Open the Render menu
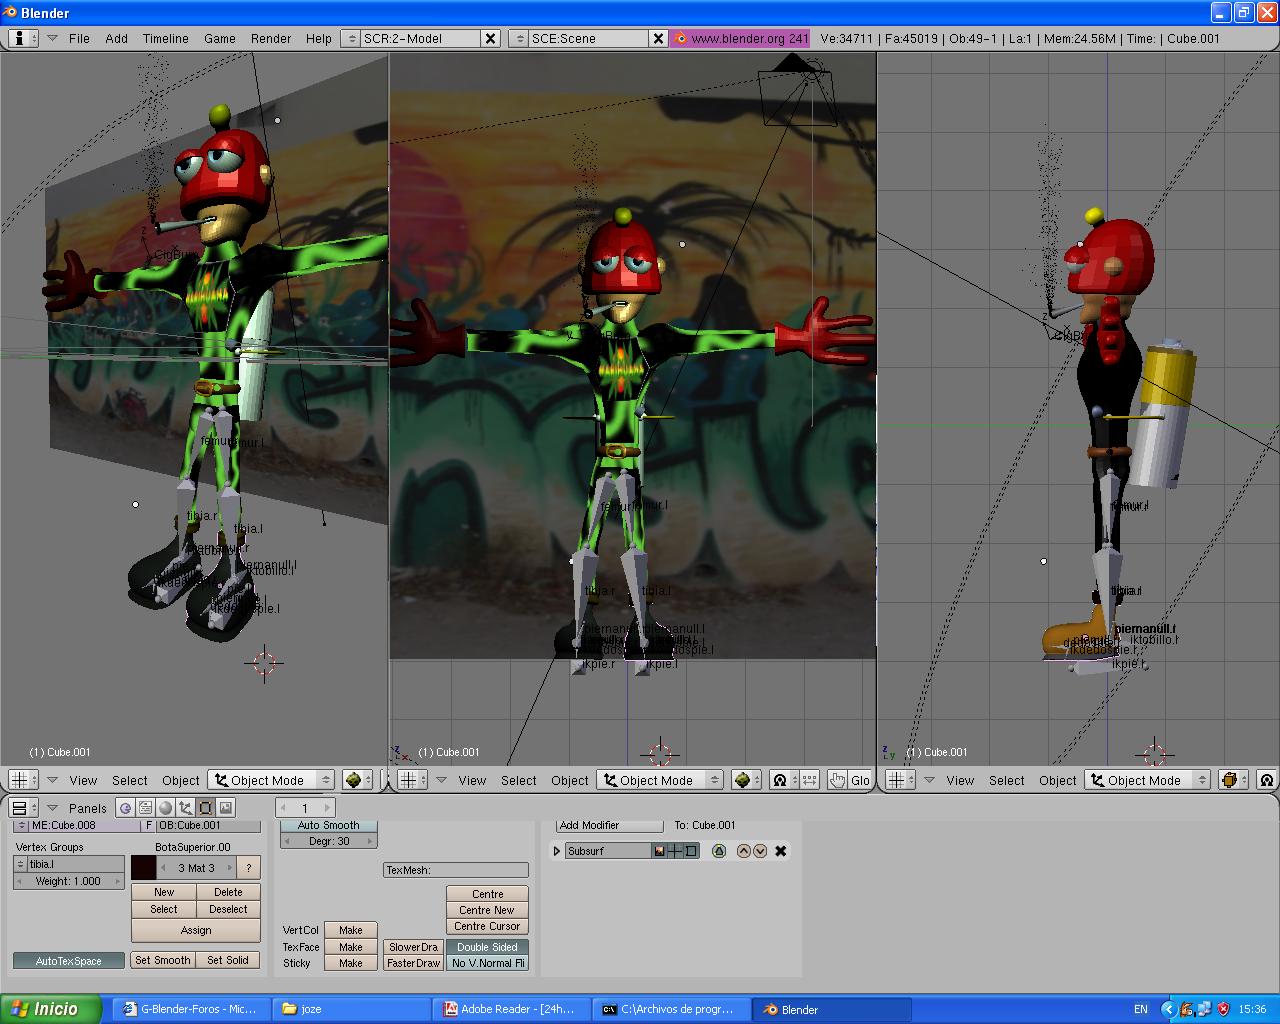The image size is (1280, 1024). (x=271, y=38)
